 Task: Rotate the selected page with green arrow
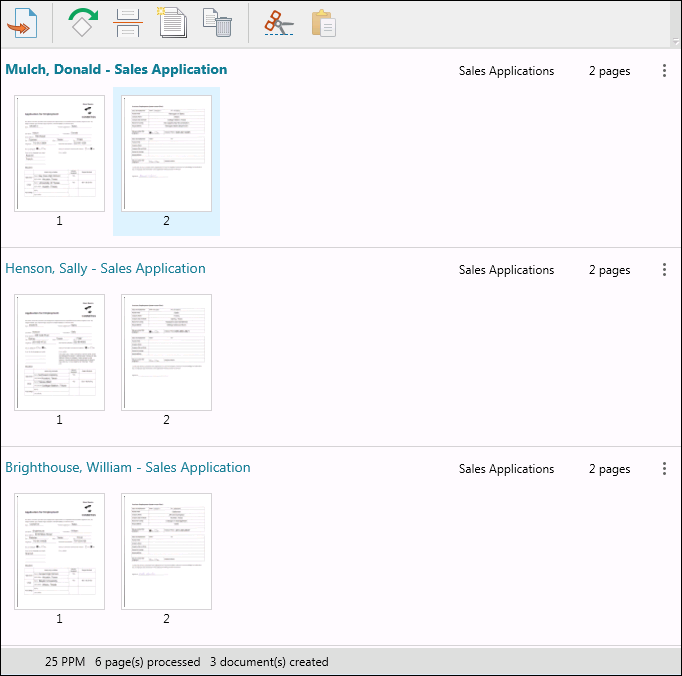click(x=84, y=22)
